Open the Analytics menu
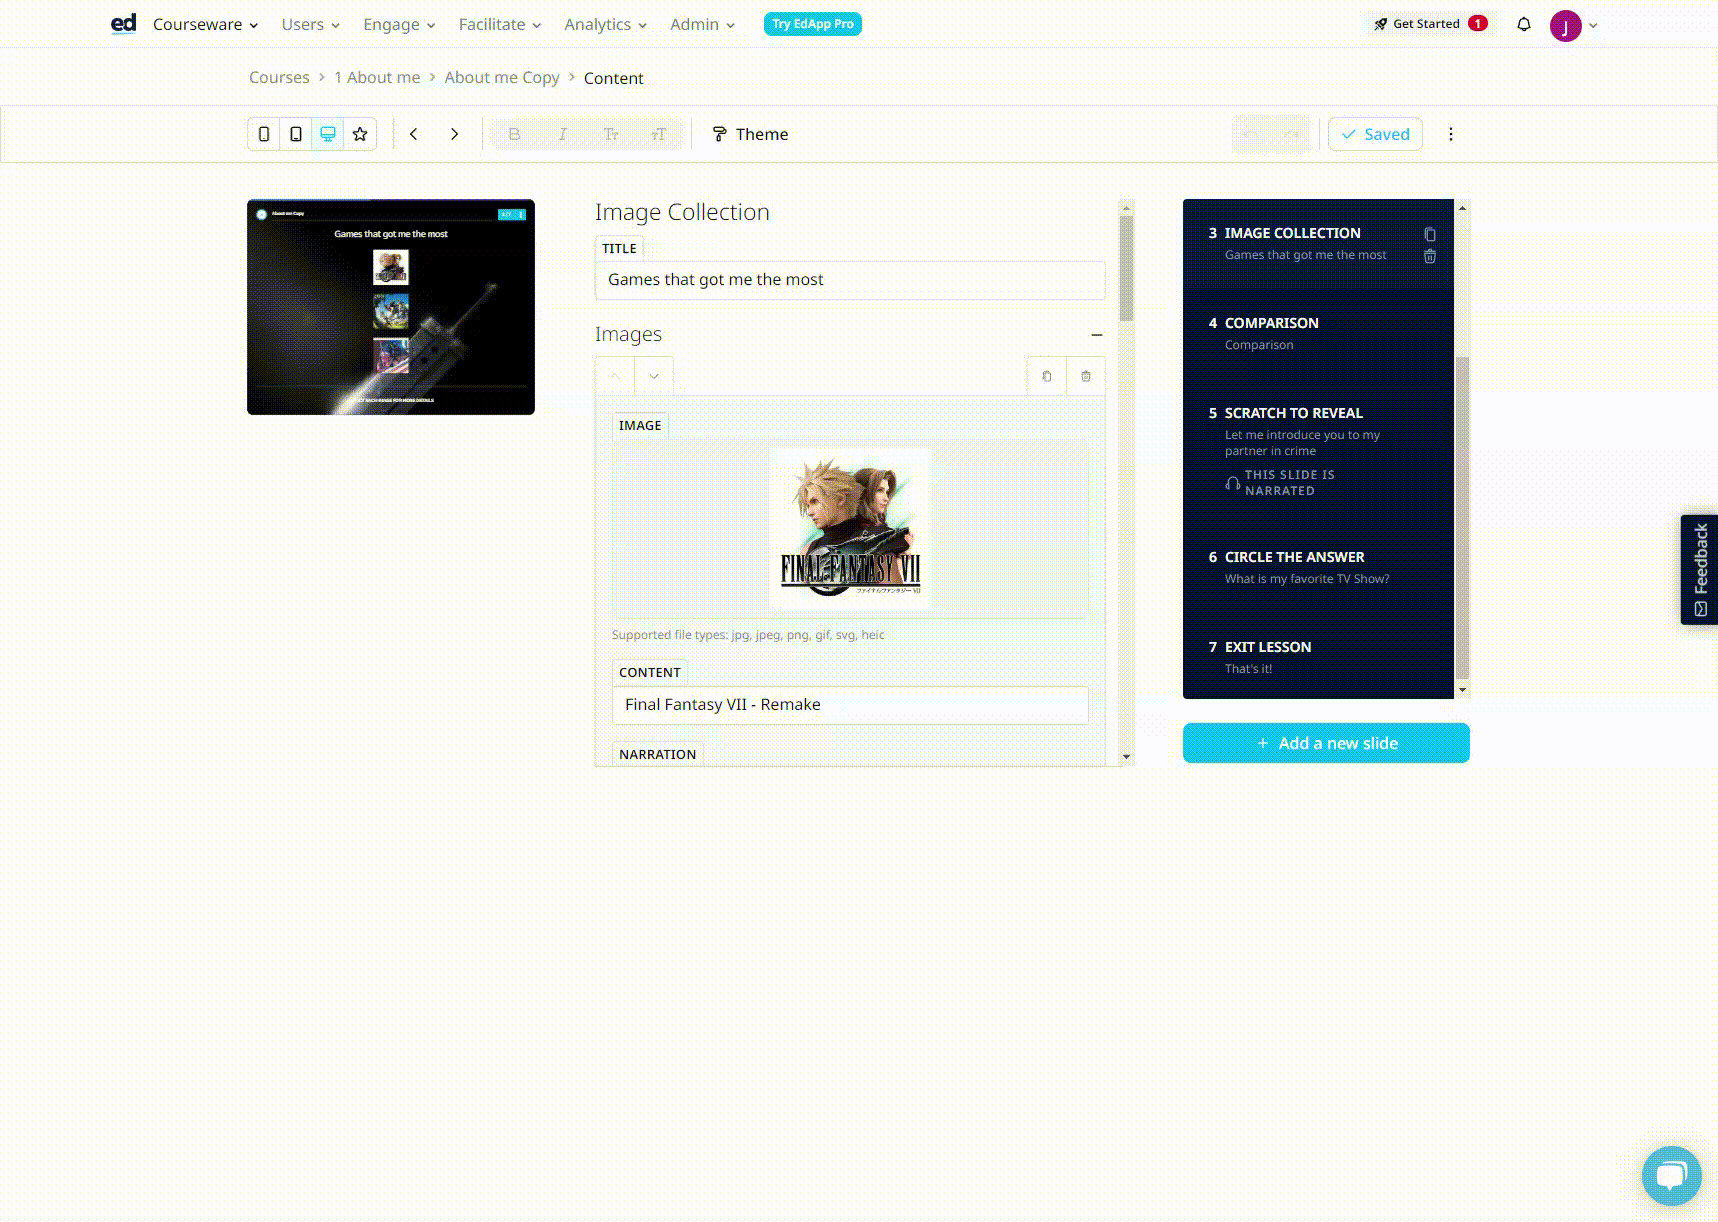 605,24
